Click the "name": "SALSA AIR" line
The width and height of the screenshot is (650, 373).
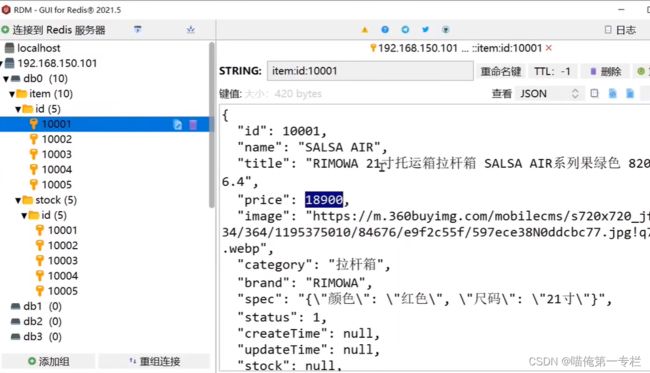click(x=312, y=148)
